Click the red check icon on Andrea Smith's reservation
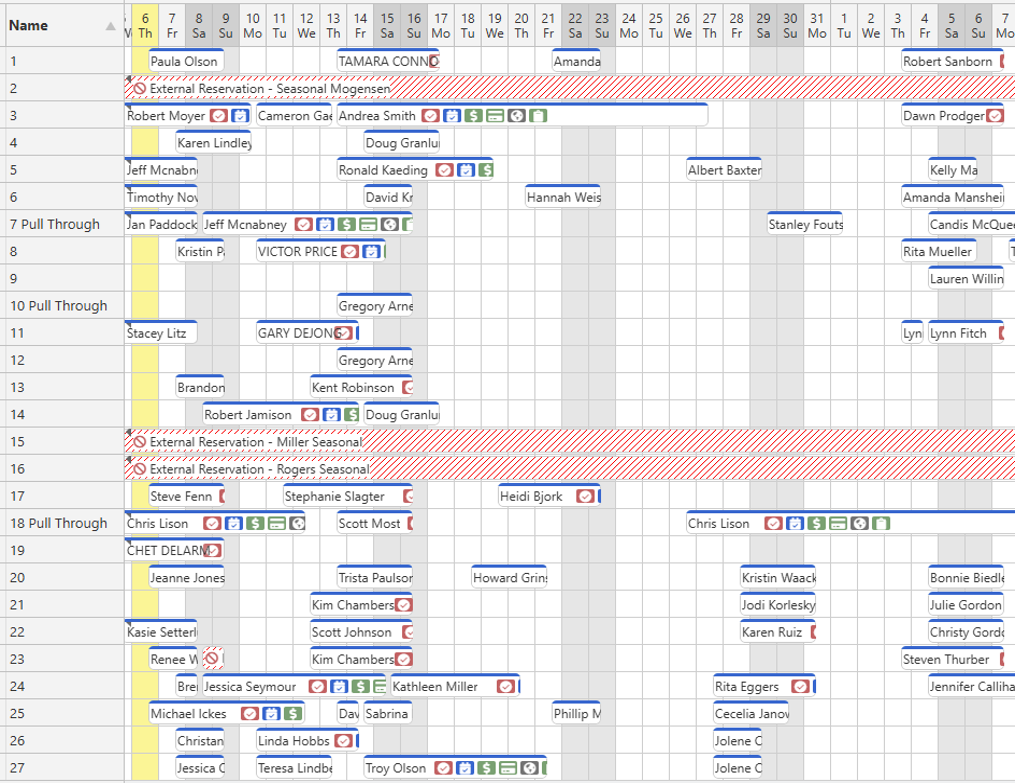This screenshot has width=1015, height=783. click(x=430, y=116)
